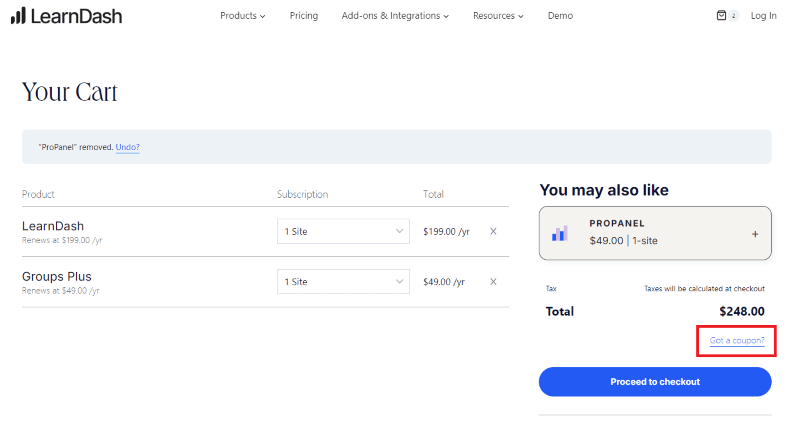Expand Add-ons & Integrations menu

pos(395,16)
